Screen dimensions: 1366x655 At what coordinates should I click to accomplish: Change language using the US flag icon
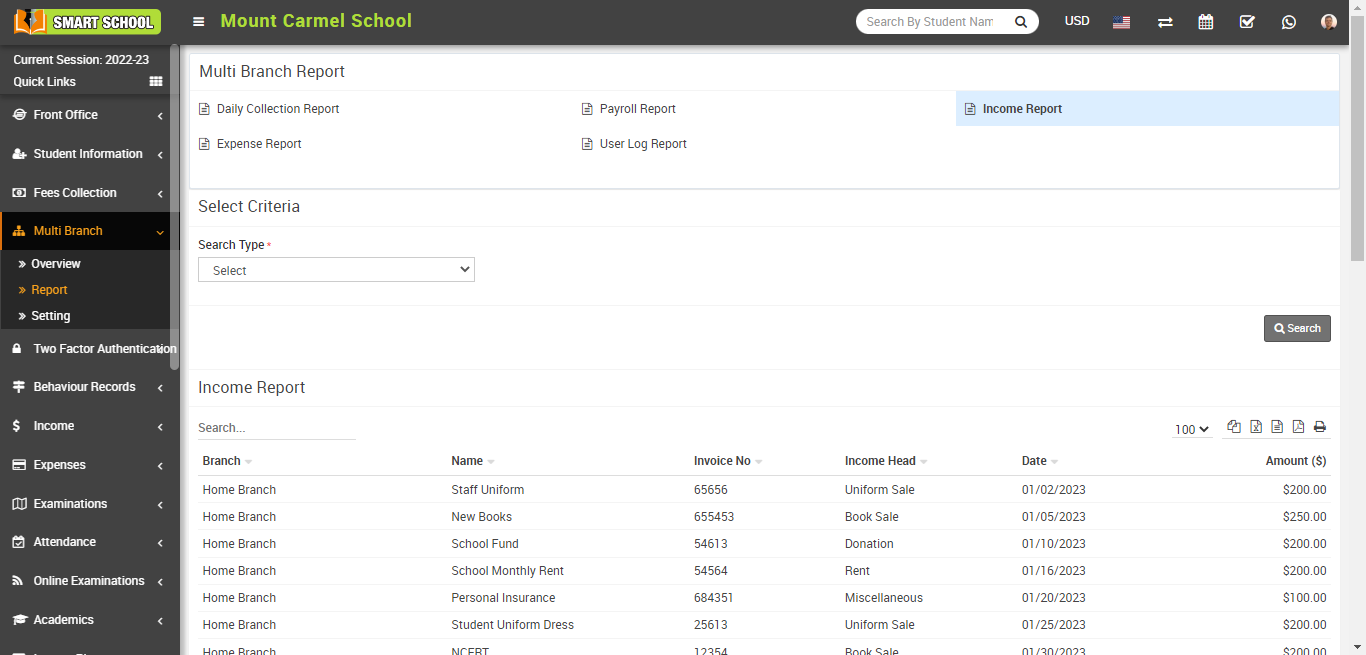coord(1122,22)
